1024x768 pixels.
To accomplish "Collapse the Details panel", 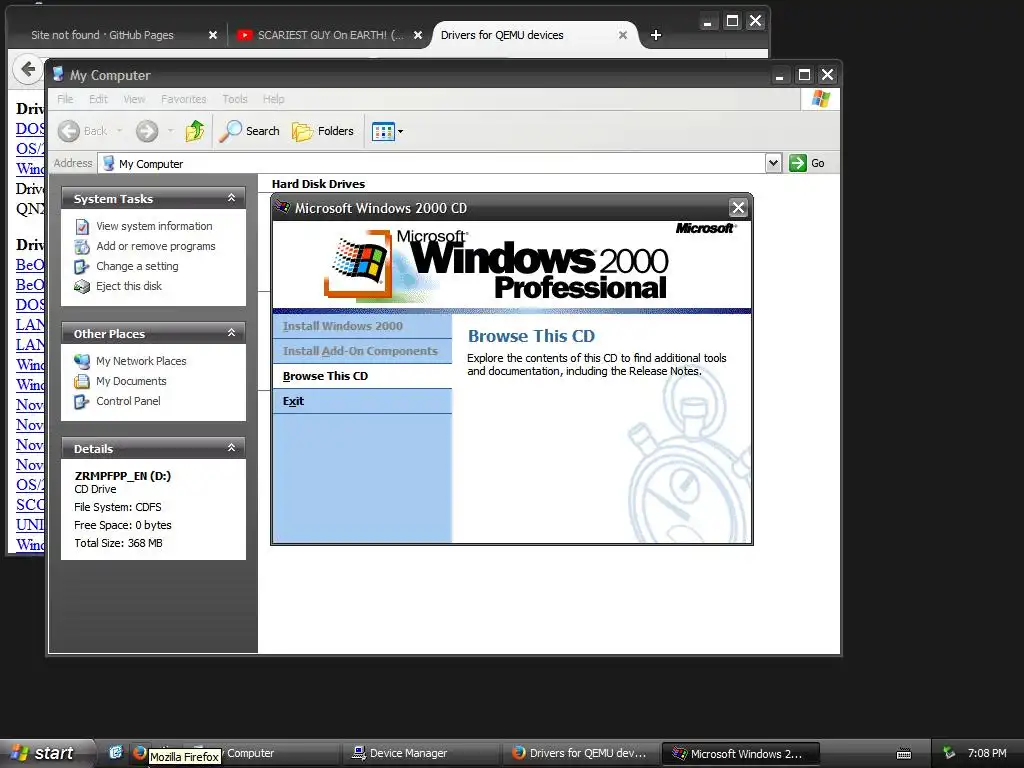I will (x=231, y=448).
